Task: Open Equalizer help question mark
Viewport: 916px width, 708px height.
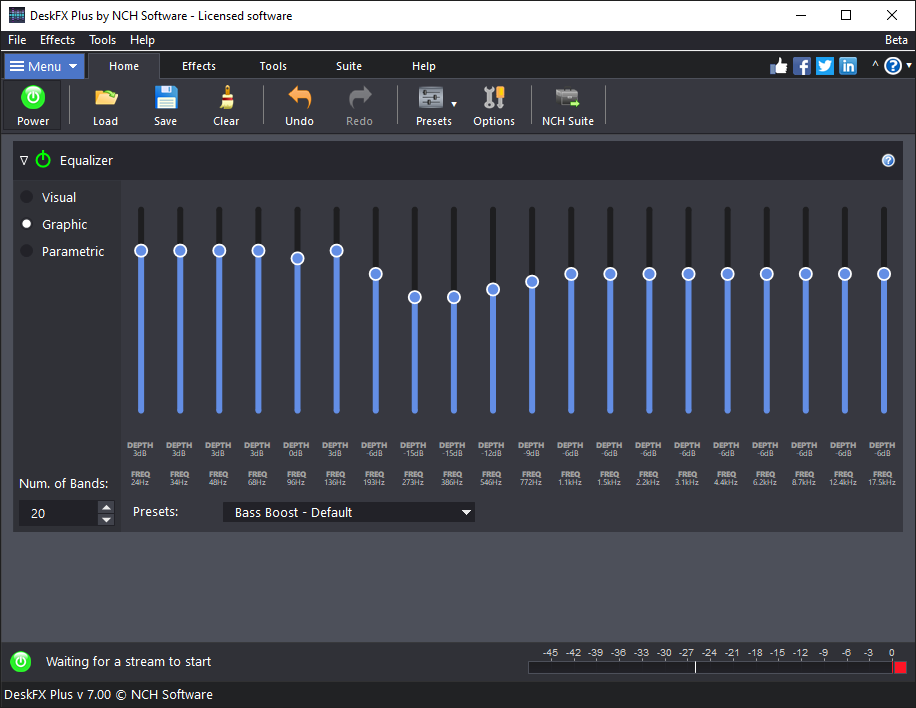Action: pos(888,161)
